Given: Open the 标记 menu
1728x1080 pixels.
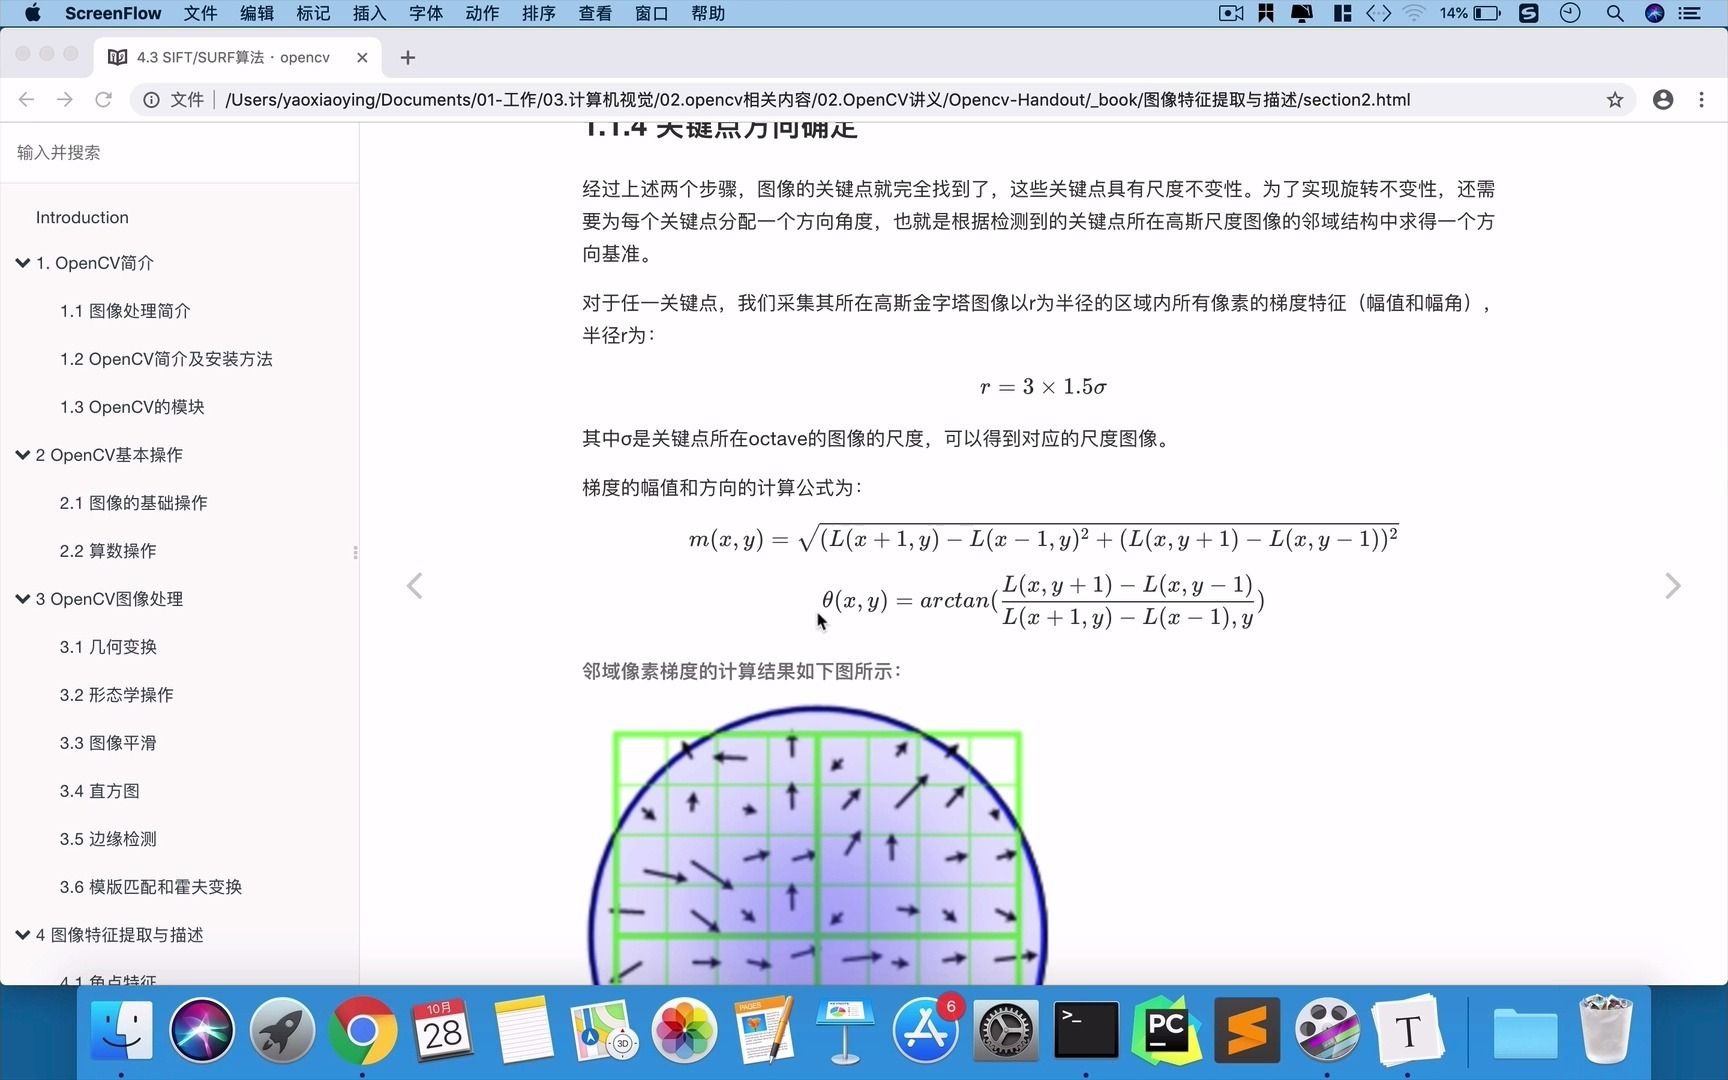Looking at the screenshot, I should point(313,13).
